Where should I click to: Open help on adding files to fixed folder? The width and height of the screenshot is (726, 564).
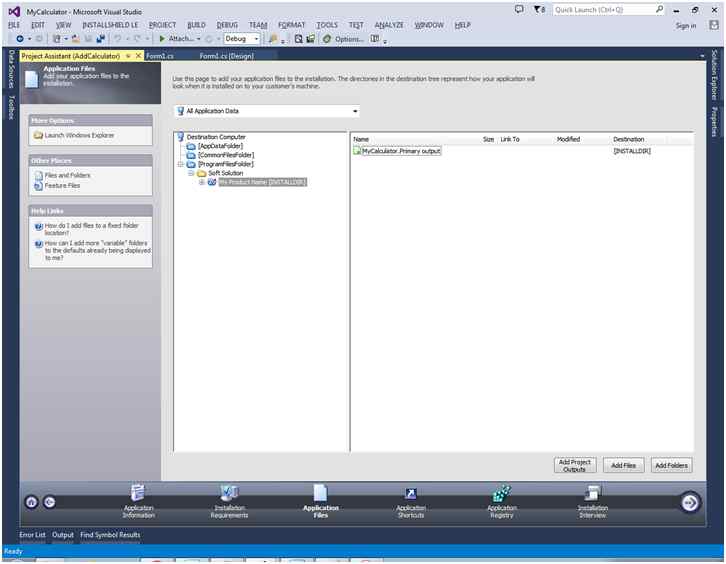click(x=91, y=229)
